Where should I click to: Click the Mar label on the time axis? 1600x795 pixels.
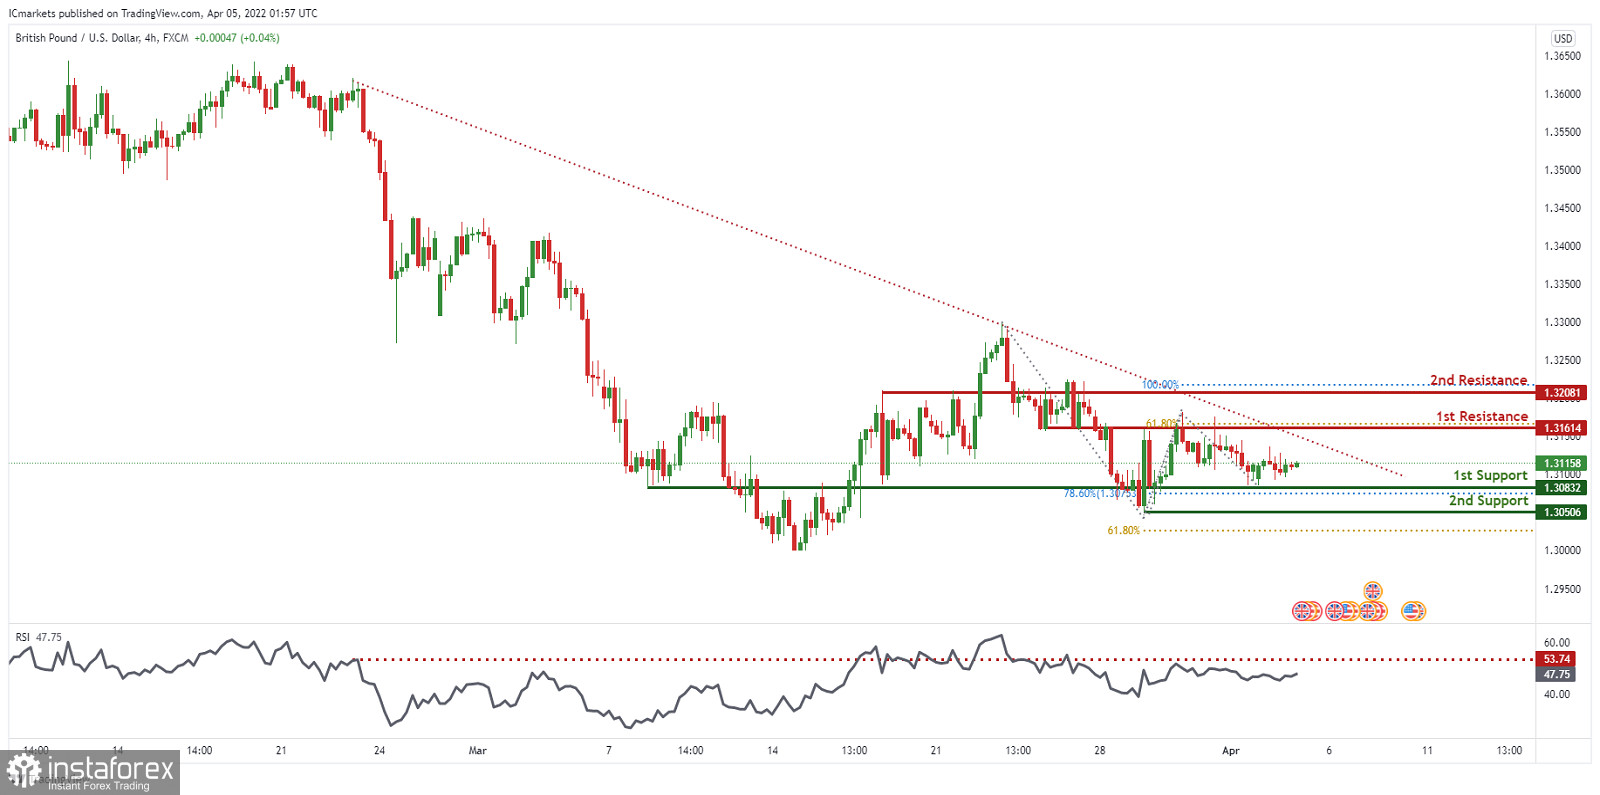click(477, 750)
